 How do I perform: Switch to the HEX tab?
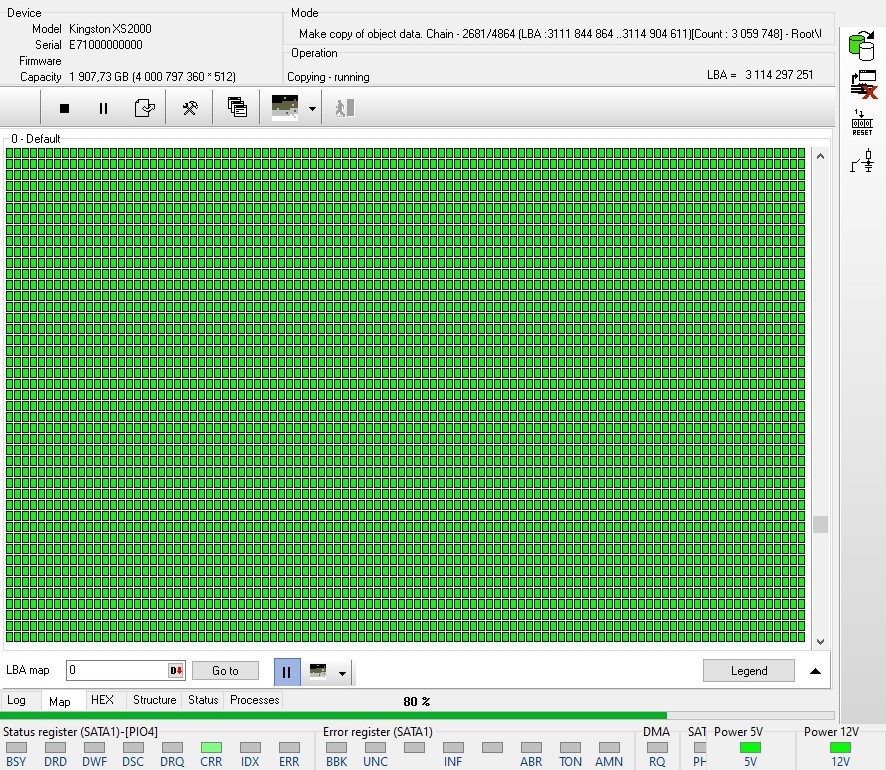(102, 700)
